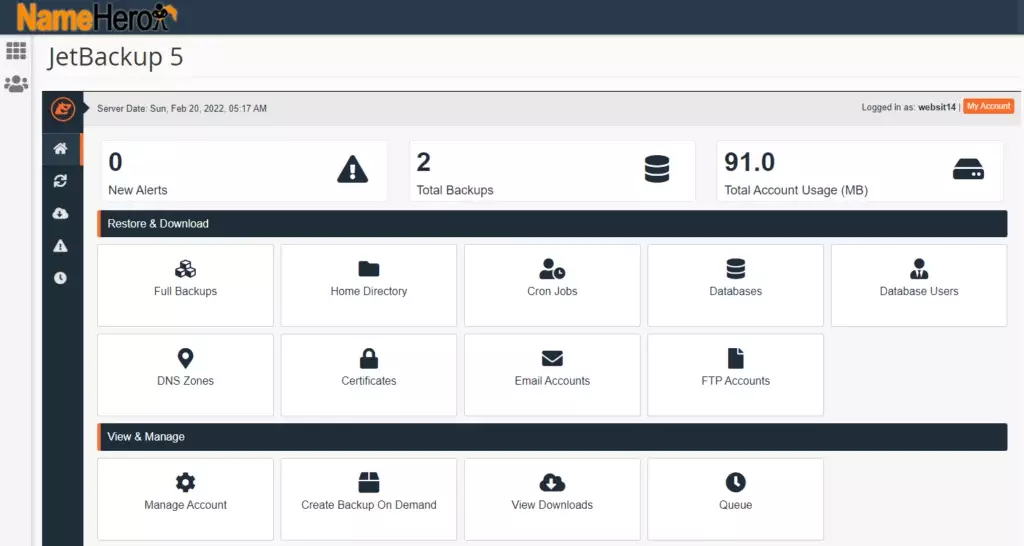Open the Full Backups tile
1024x546 pixels.
(x=185, y=285)
